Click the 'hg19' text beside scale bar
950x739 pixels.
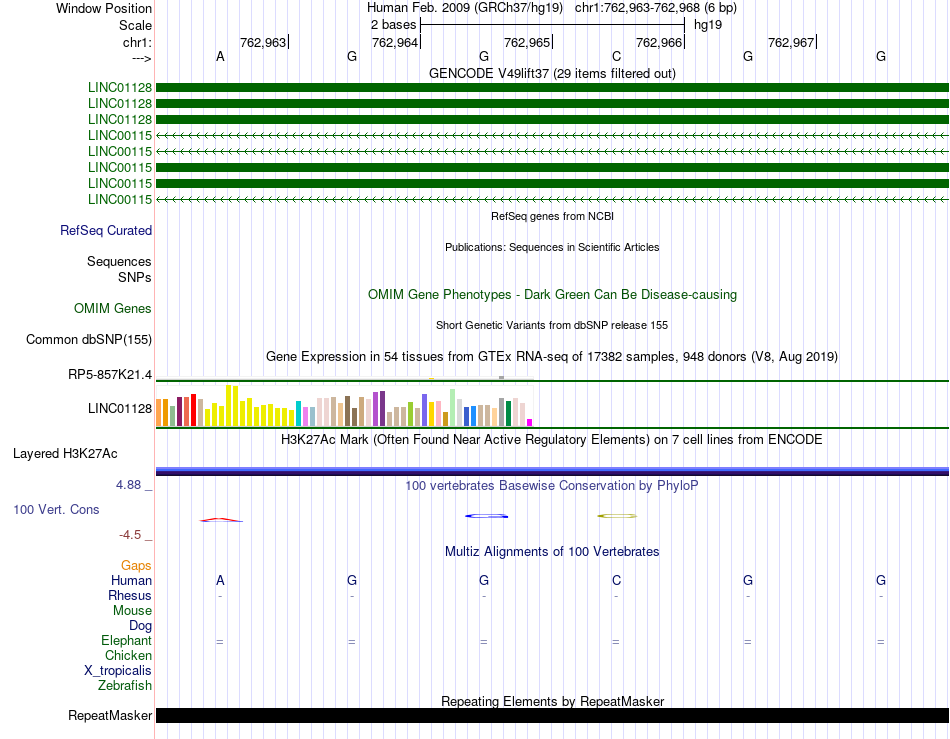click(x=708, y=25)
